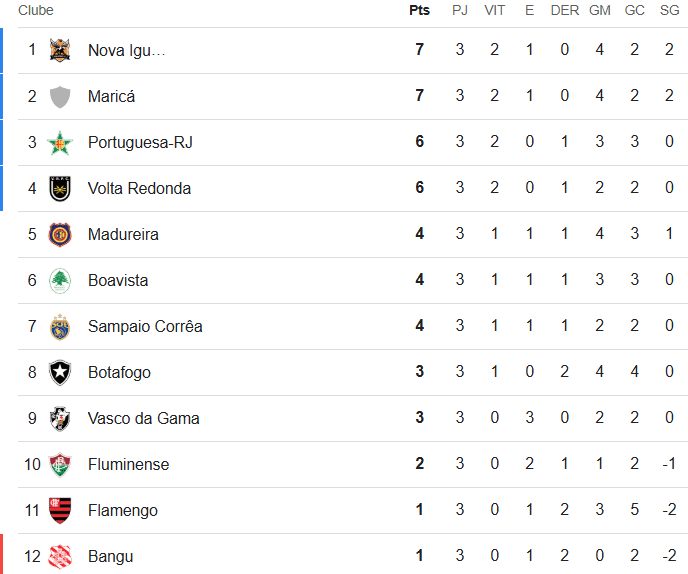688x574 pixels.
Task: Open the Vasco da Gama team link
Action: [x=143, y=418]
